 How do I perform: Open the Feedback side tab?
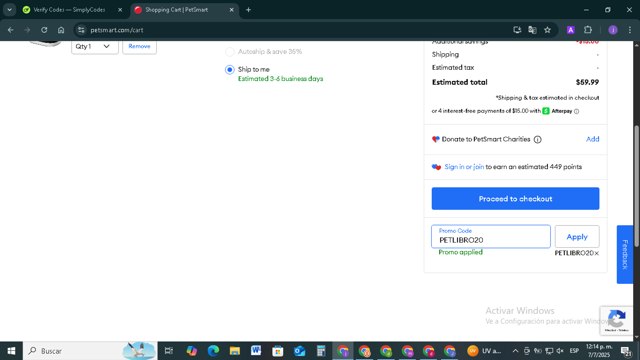pos(624,254)
